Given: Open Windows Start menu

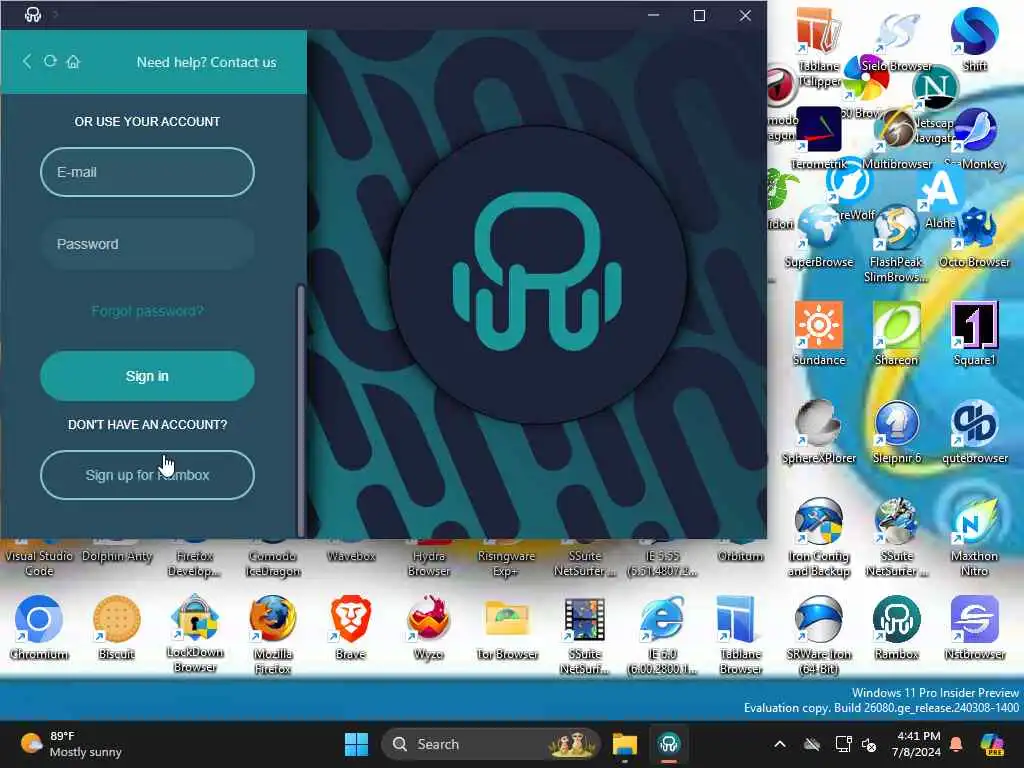Looking at the screenshot, I should tap(357, 744).
